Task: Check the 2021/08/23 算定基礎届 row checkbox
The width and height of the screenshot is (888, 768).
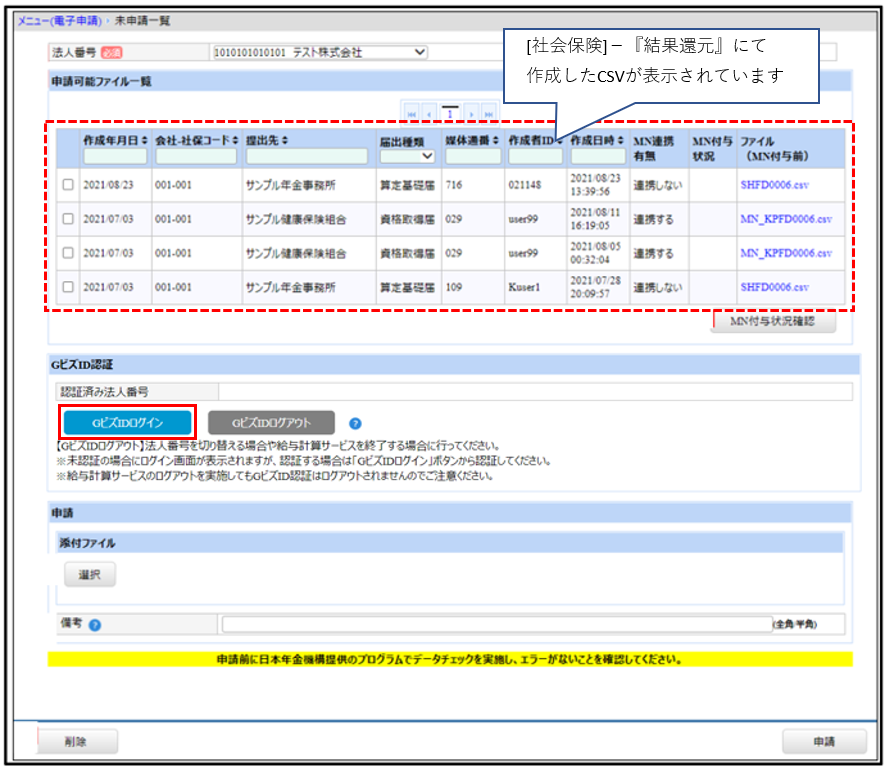Action: (x=68, y=185)
